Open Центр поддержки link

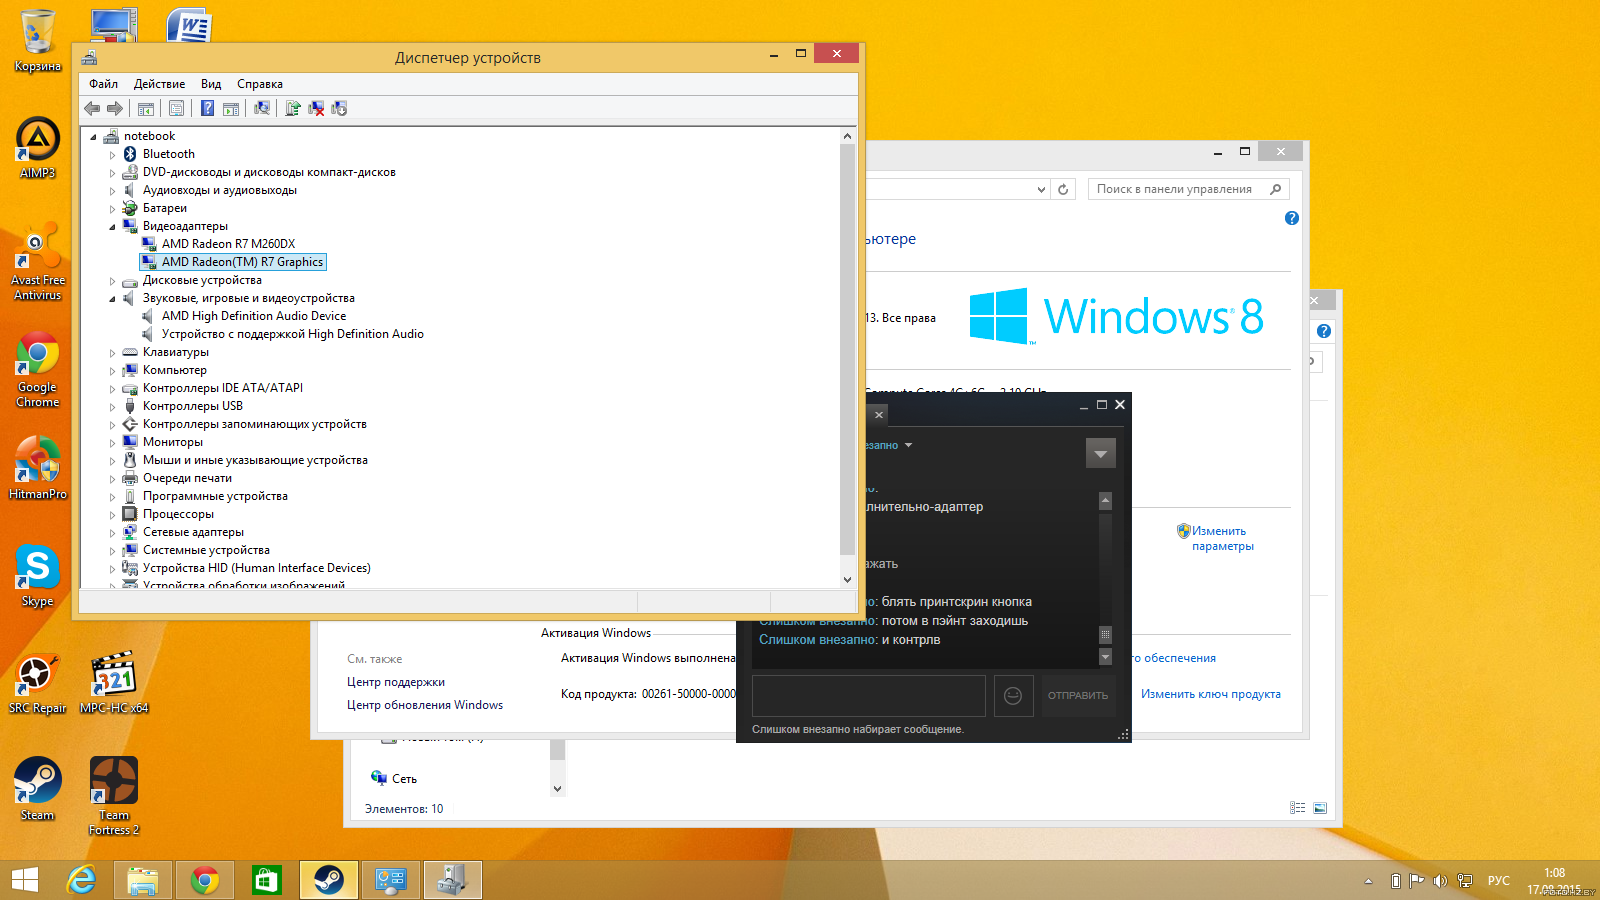[396, 682]
